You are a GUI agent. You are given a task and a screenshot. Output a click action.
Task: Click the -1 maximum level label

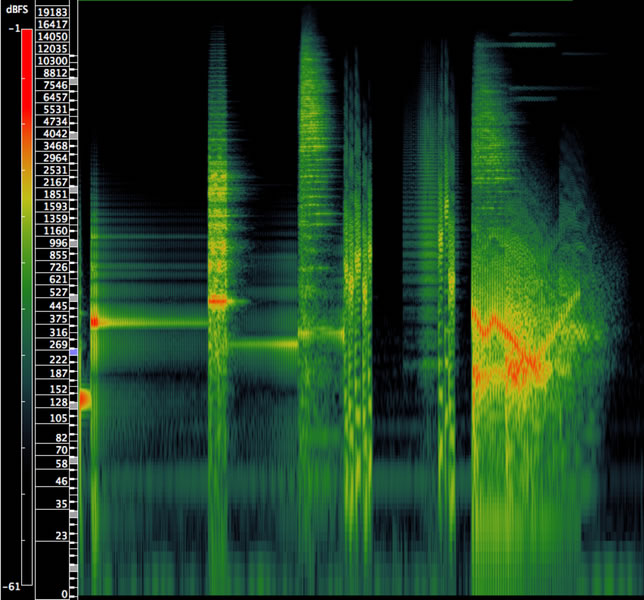click(12, 29)
